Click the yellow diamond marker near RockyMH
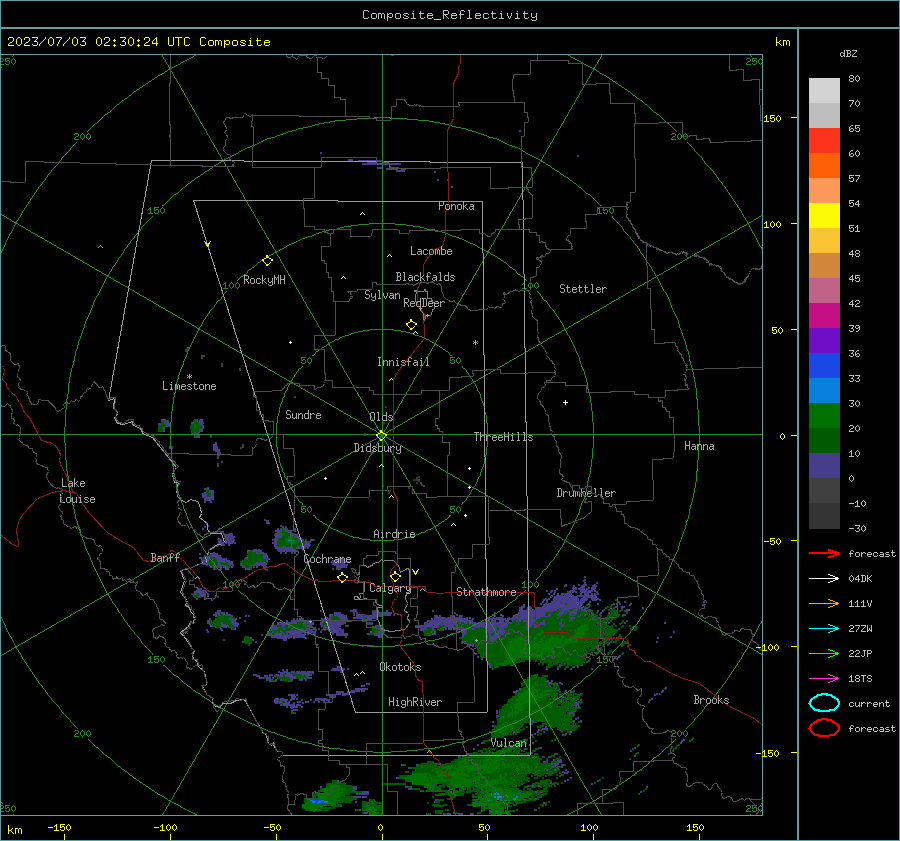This screenshot has height=841, width=900. [x=267, y=261]
